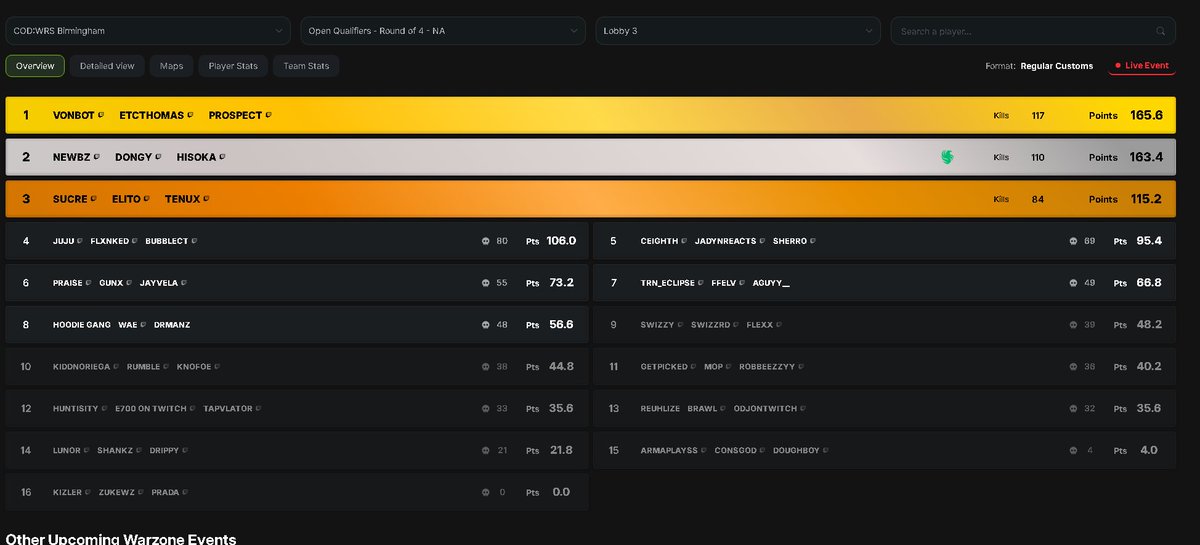Click player name JADYNREACTS

pos(726,241)
